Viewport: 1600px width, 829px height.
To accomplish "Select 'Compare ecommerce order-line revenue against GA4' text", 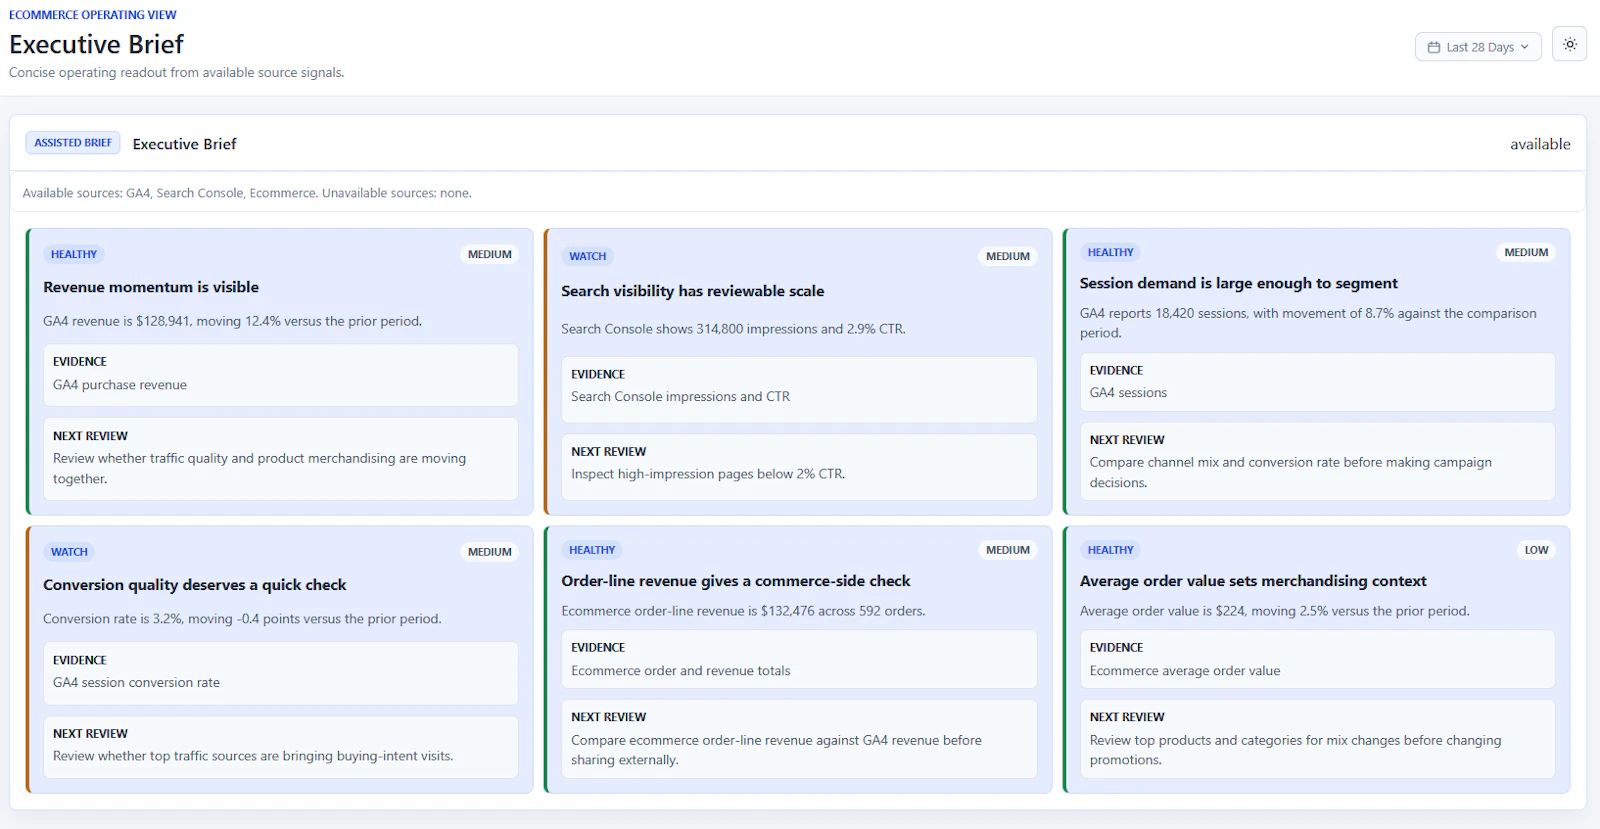I will pos(776,750).
